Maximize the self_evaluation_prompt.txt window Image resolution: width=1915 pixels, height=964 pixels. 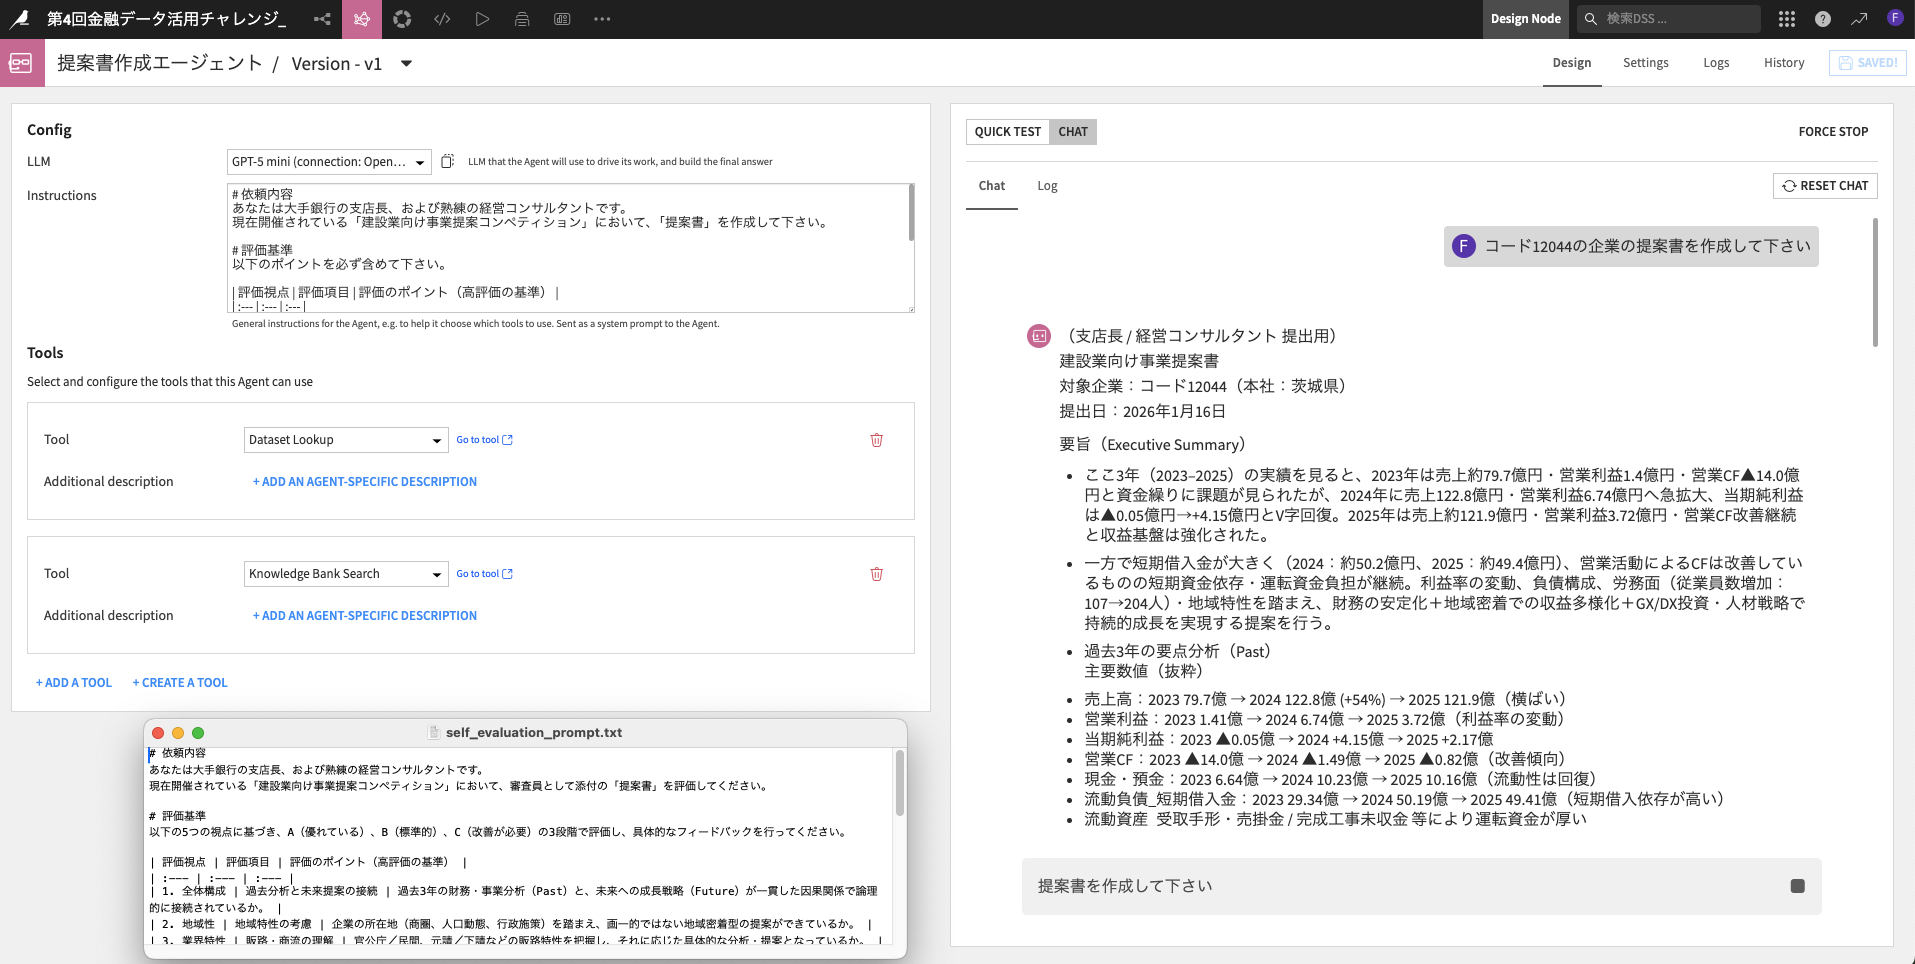click(x=198, y=733)
